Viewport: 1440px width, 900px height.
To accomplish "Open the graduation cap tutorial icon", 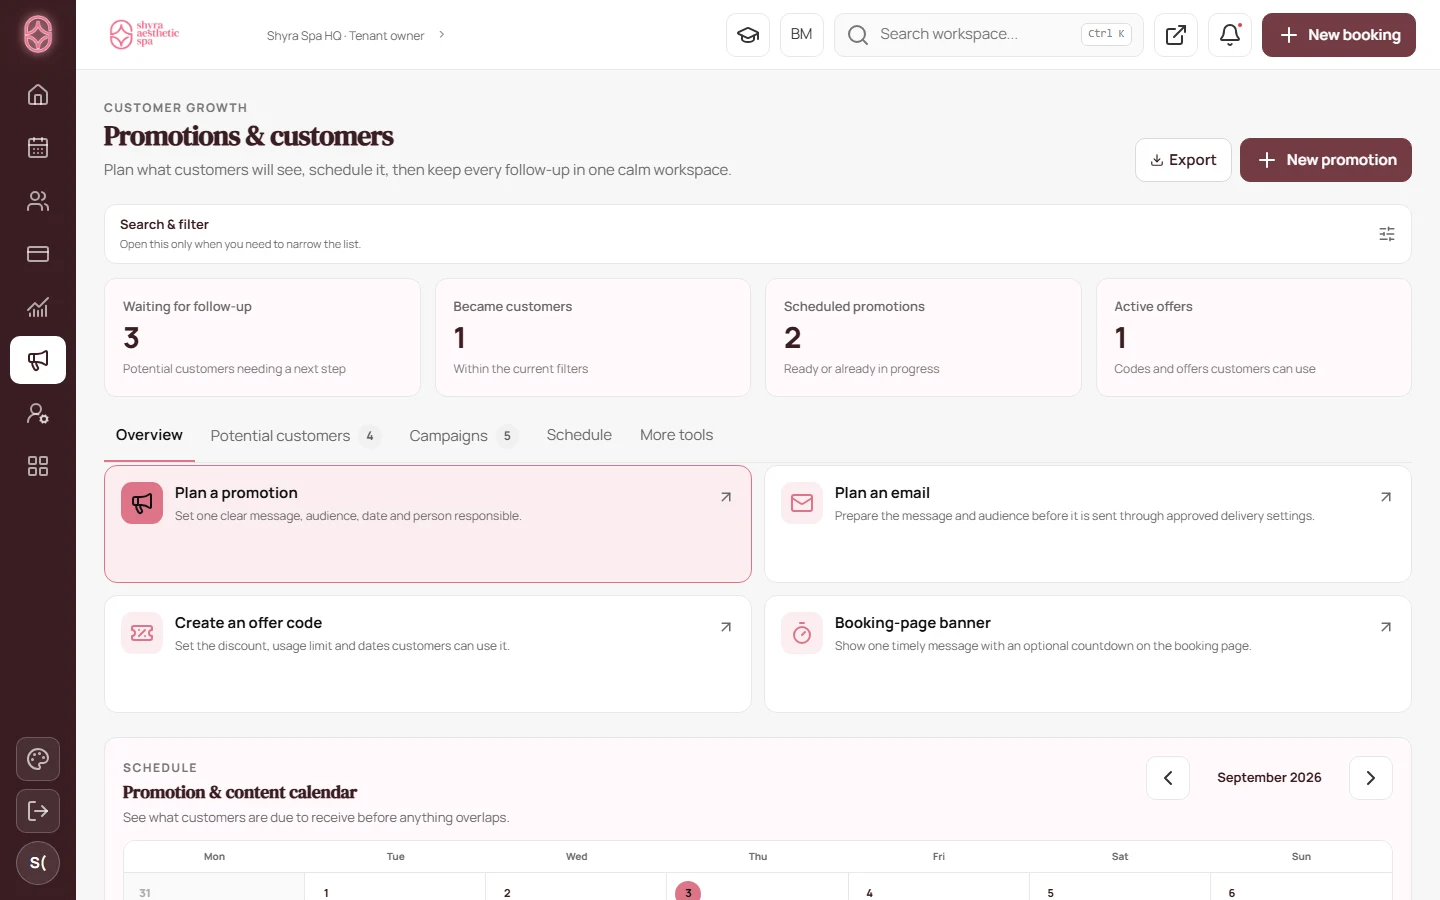I will [748, 35].
